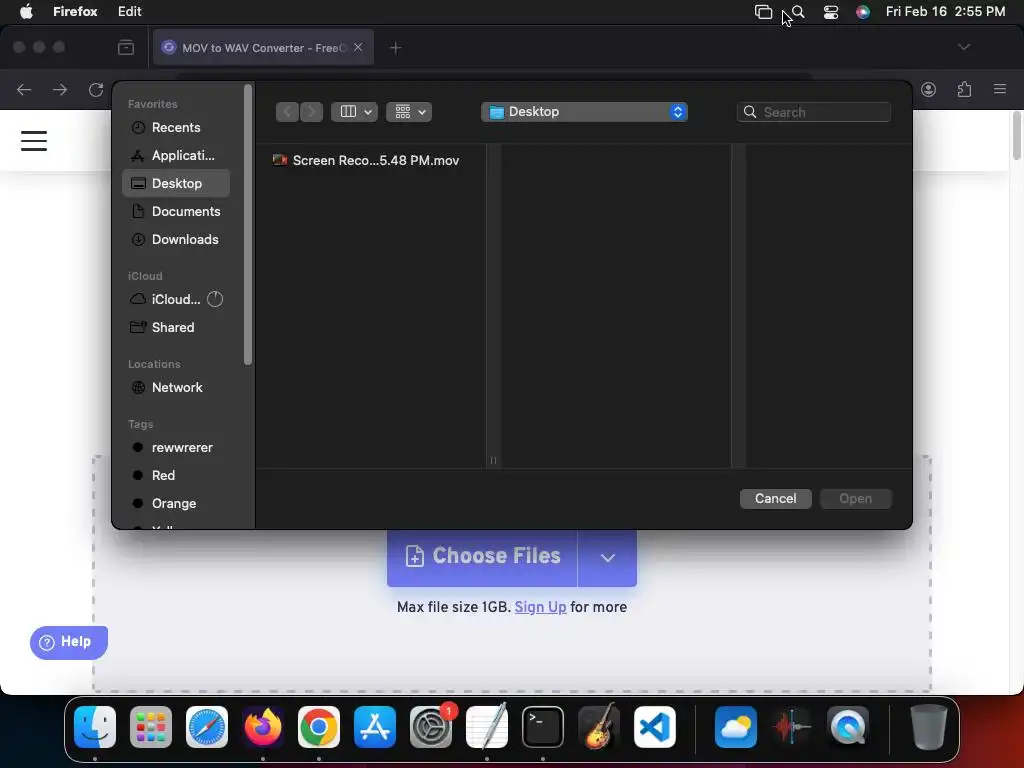Select Network in the sidebar
Image resolution: width=1024 pixels, height=768 pixels.
(x=176, y=388)
